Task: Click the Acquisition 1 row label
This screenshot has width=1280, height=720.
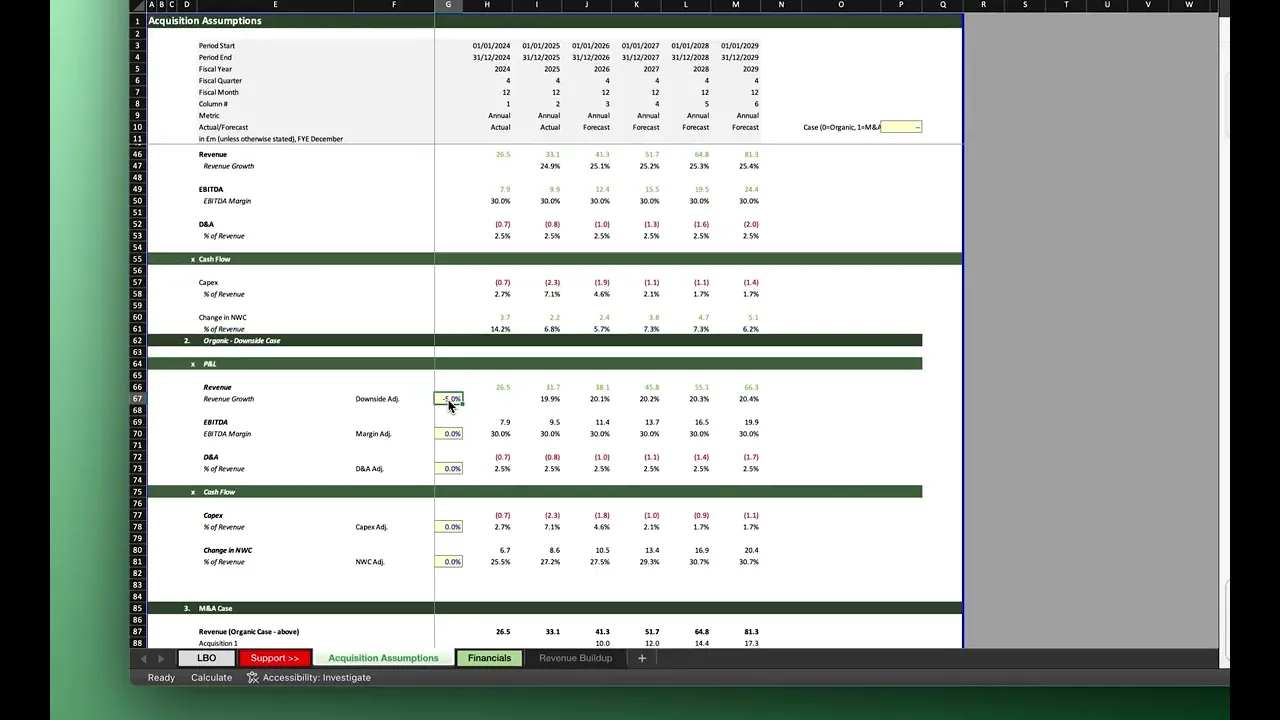Action: (218, 643)
